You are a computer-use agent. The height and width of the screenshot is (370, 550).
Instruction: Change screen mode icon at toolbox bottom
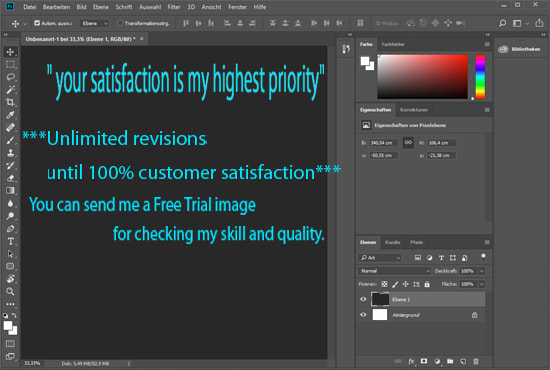pyautogui.click(x=10, y=356)
